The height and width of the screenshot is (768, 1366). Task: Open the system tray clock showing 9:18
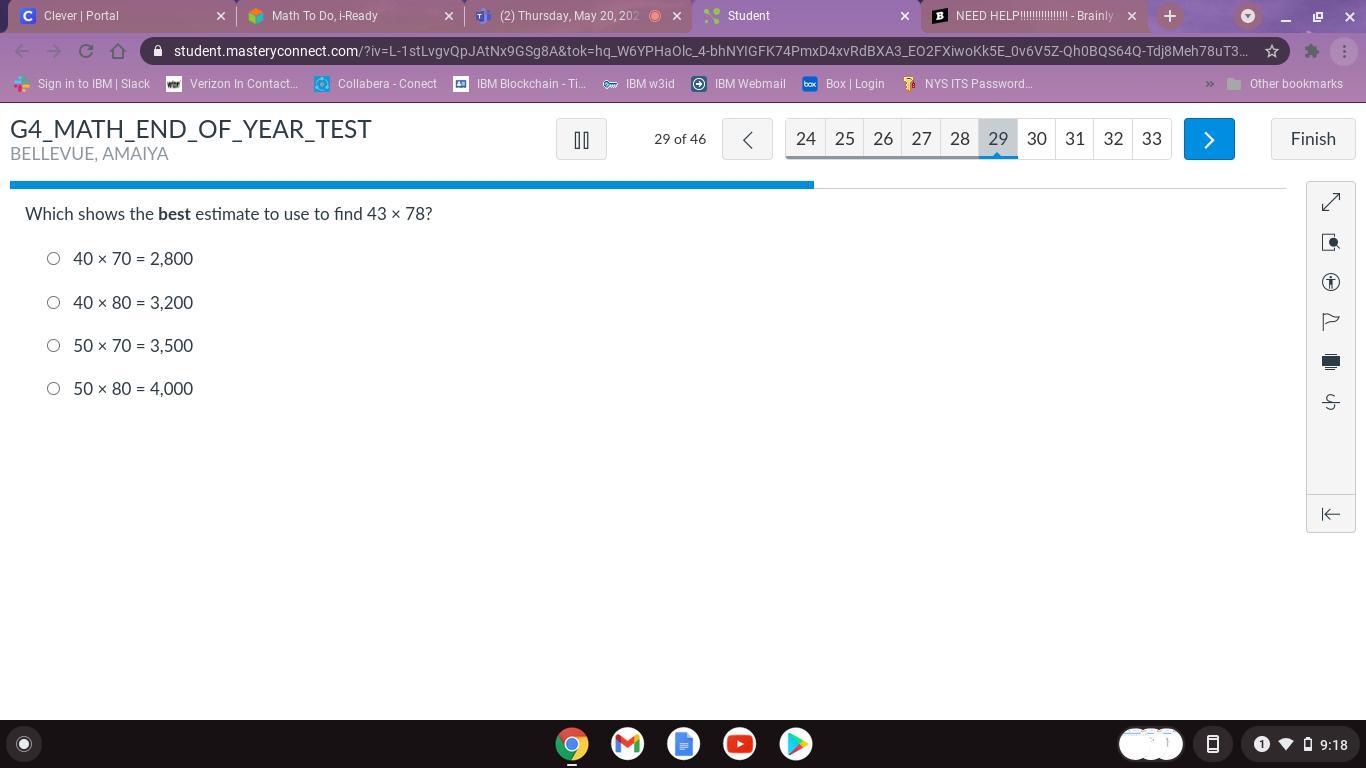(x=1333, y=744)
